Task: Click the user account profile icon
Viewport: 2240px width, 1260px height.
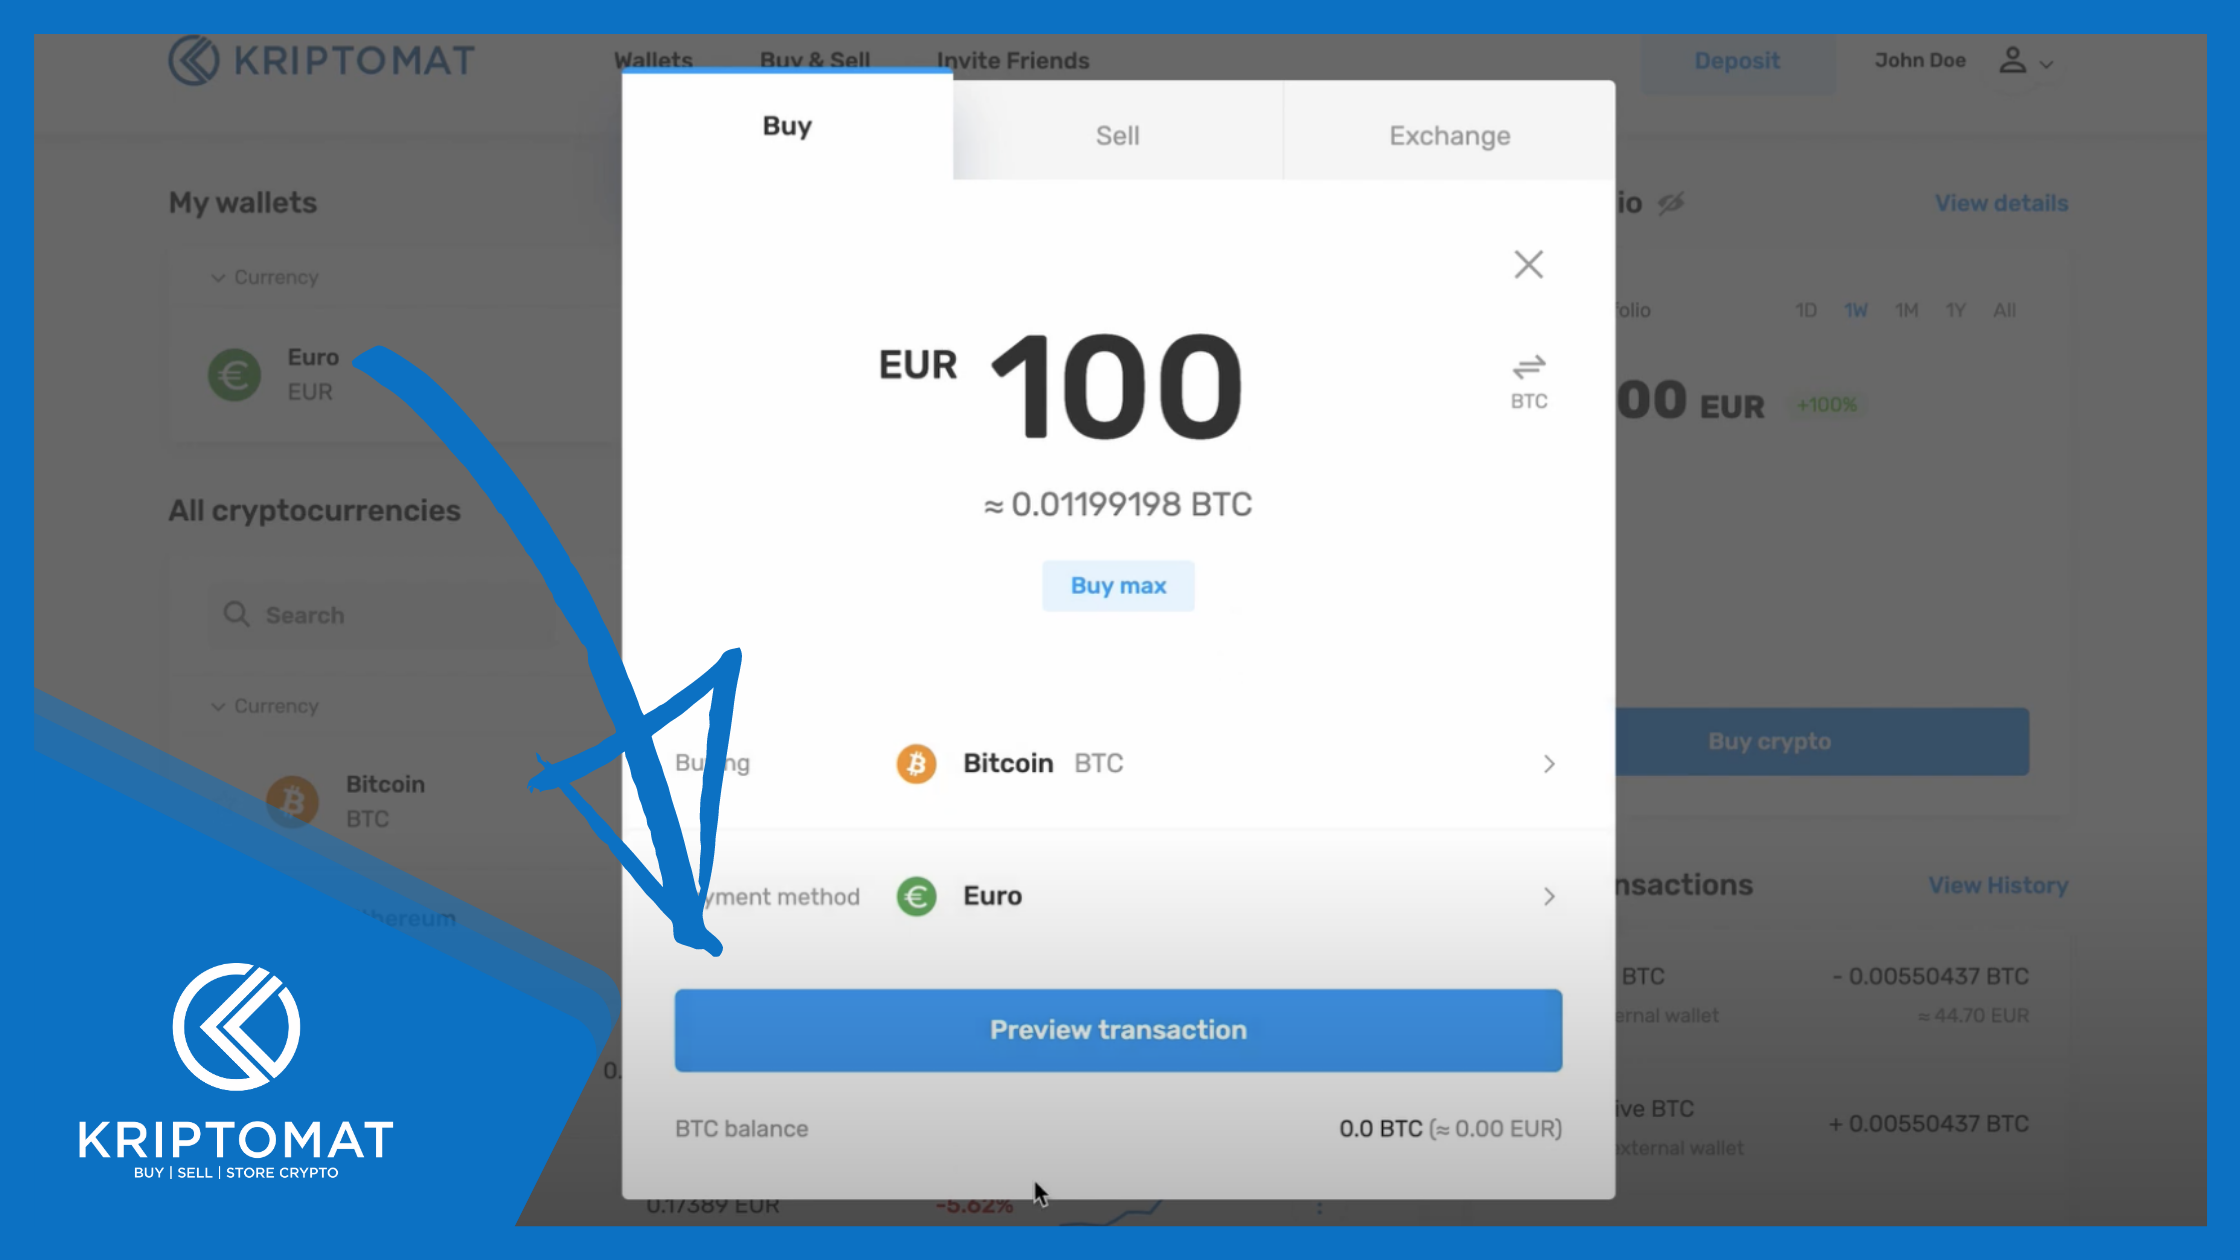Action: pyautogui.click(x=2012, y=60)
